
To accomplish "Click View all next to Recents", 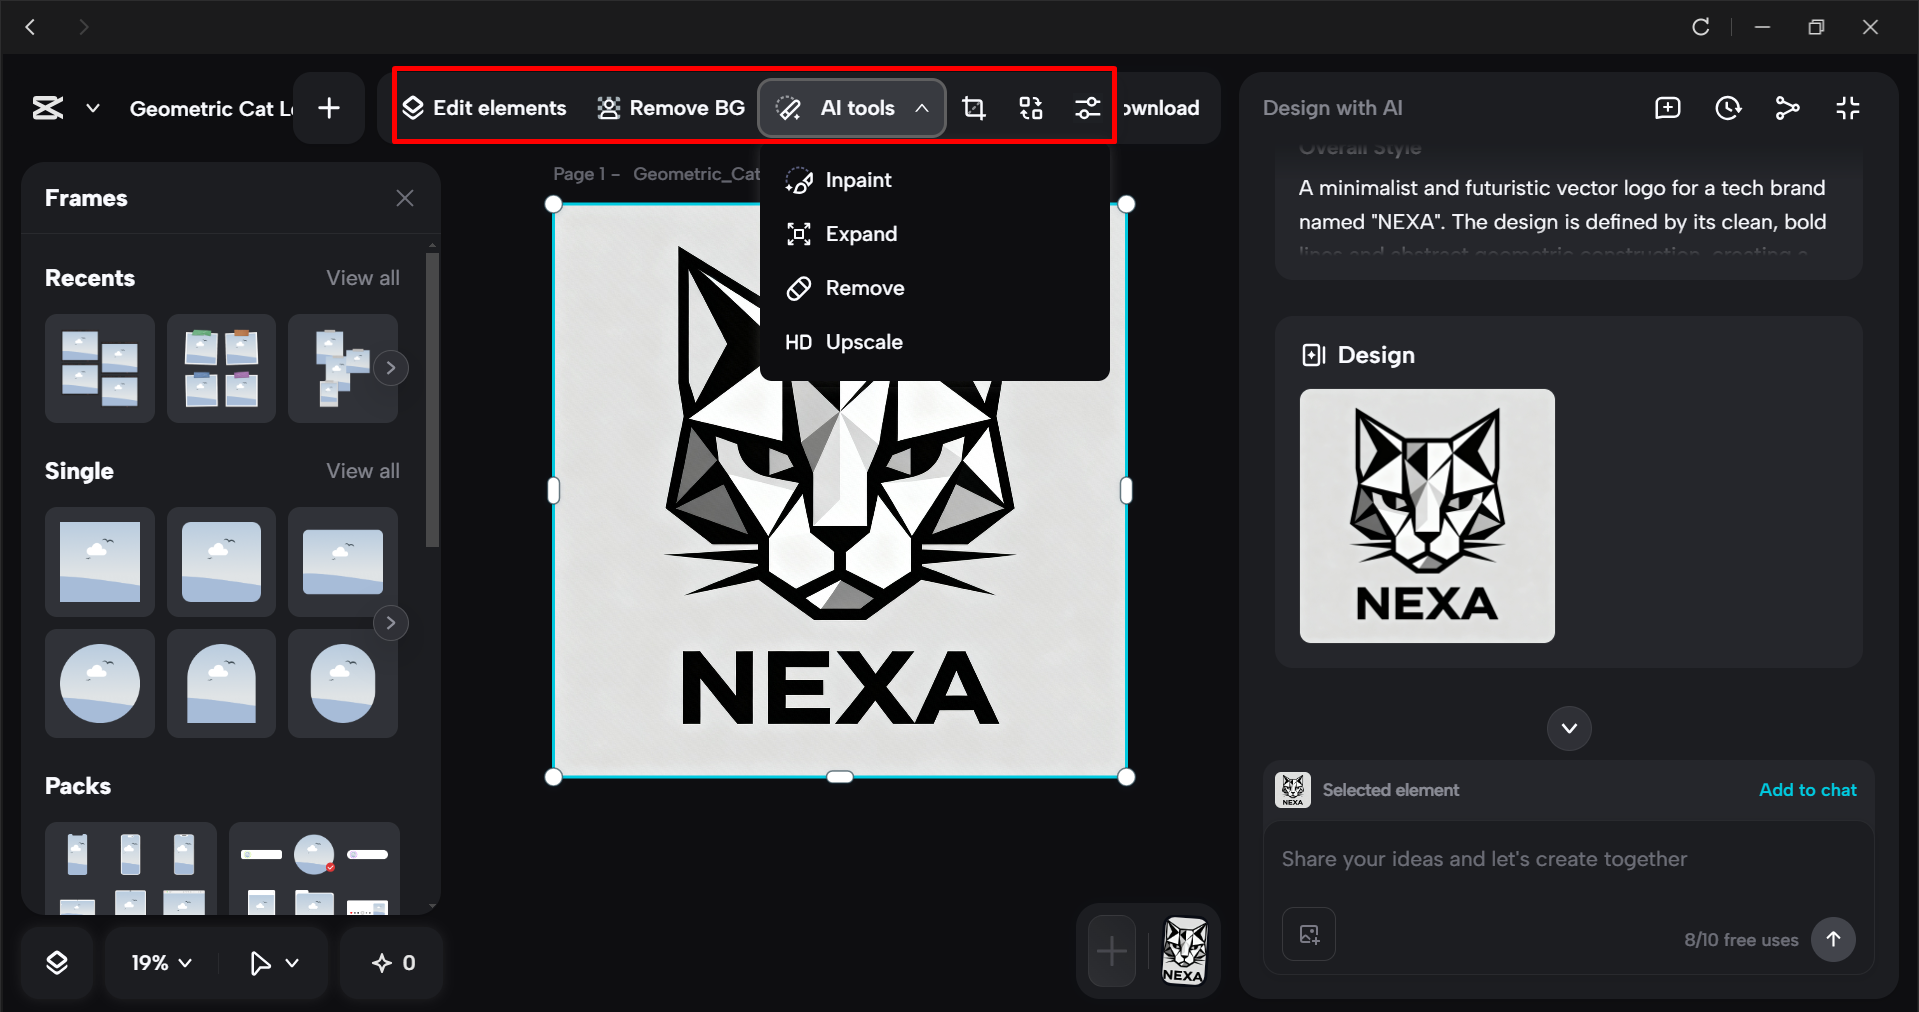I will pos(362,277).
